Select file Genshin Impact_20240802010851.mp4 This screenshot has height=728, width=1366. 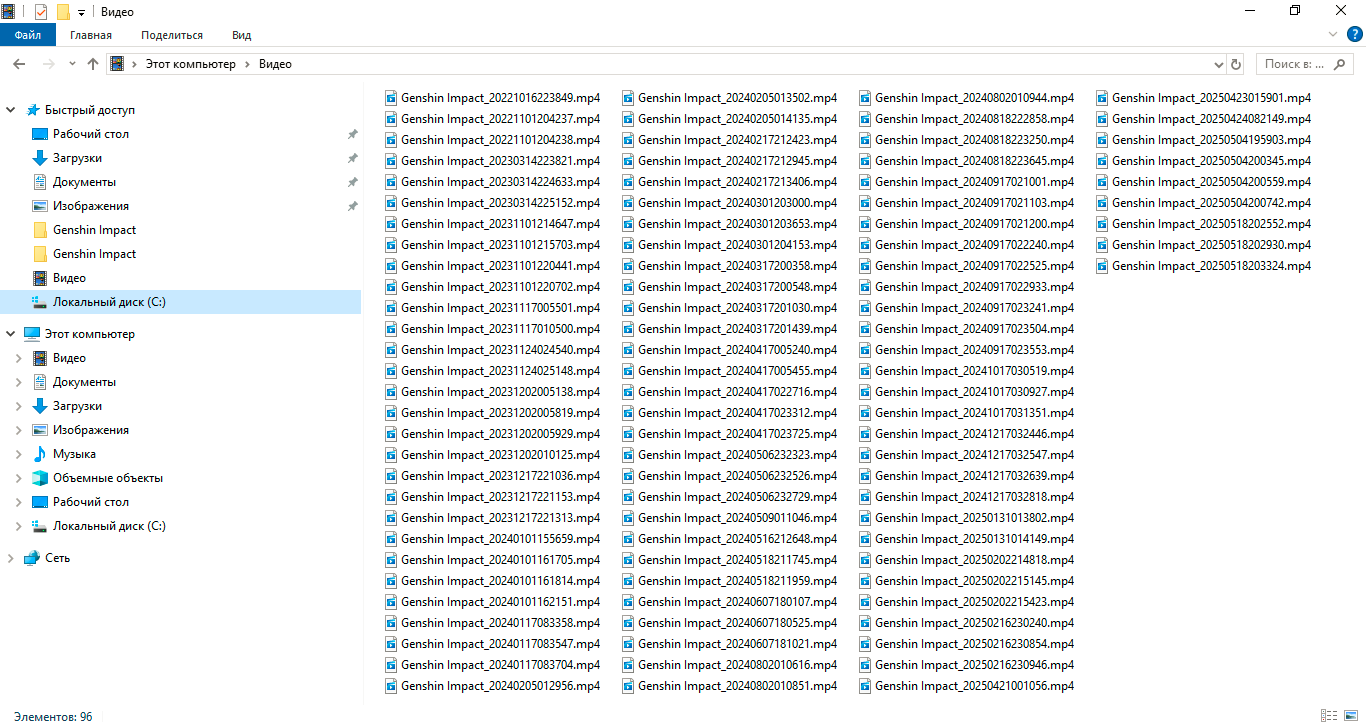click(737, 686)
